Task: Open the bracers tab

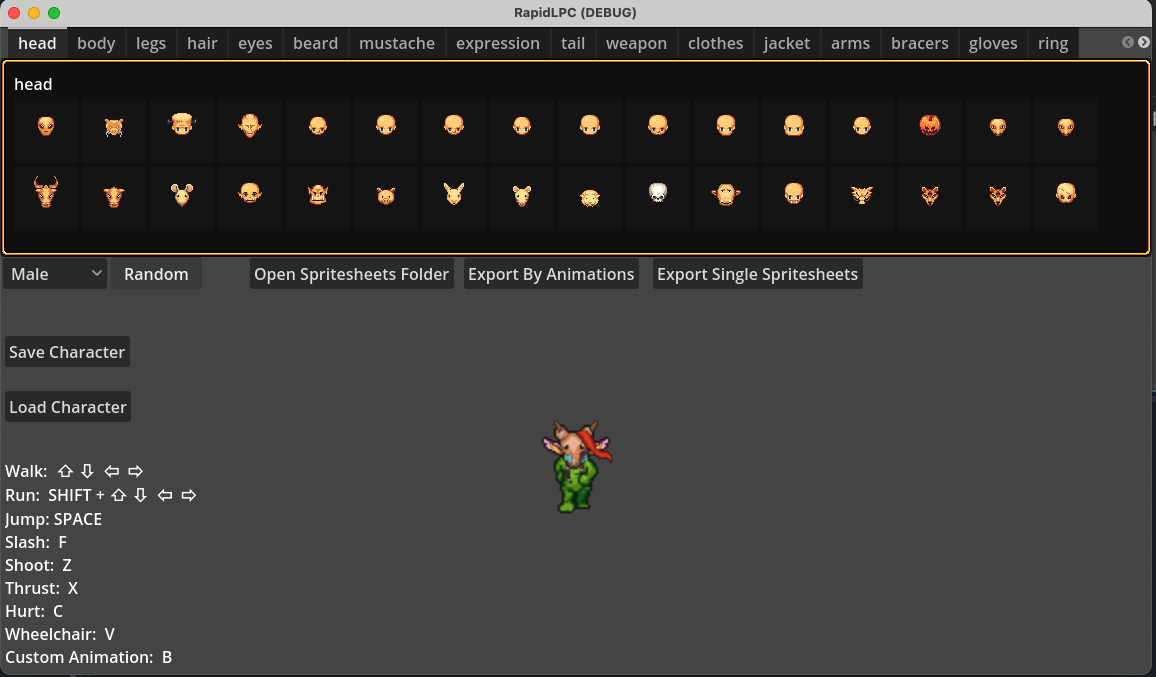Action: pyautogui.click(x=919, y=44)
